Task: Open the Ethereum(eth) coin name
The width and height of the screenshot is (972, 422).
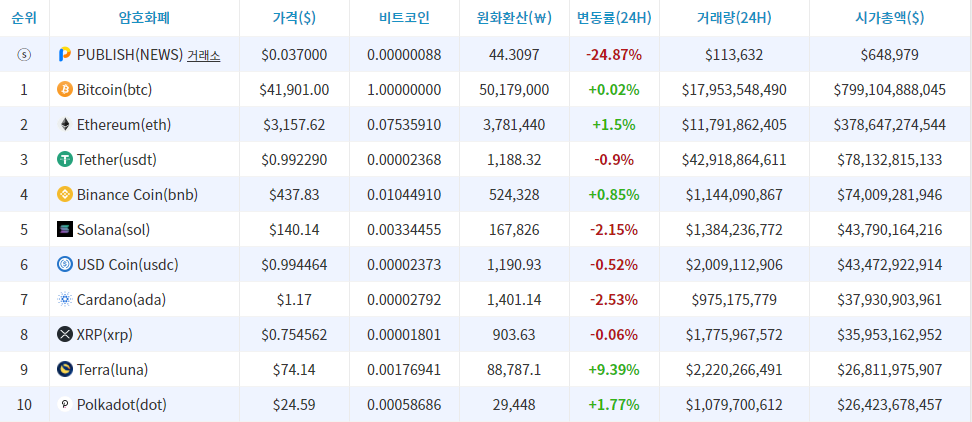Action: 123,125
